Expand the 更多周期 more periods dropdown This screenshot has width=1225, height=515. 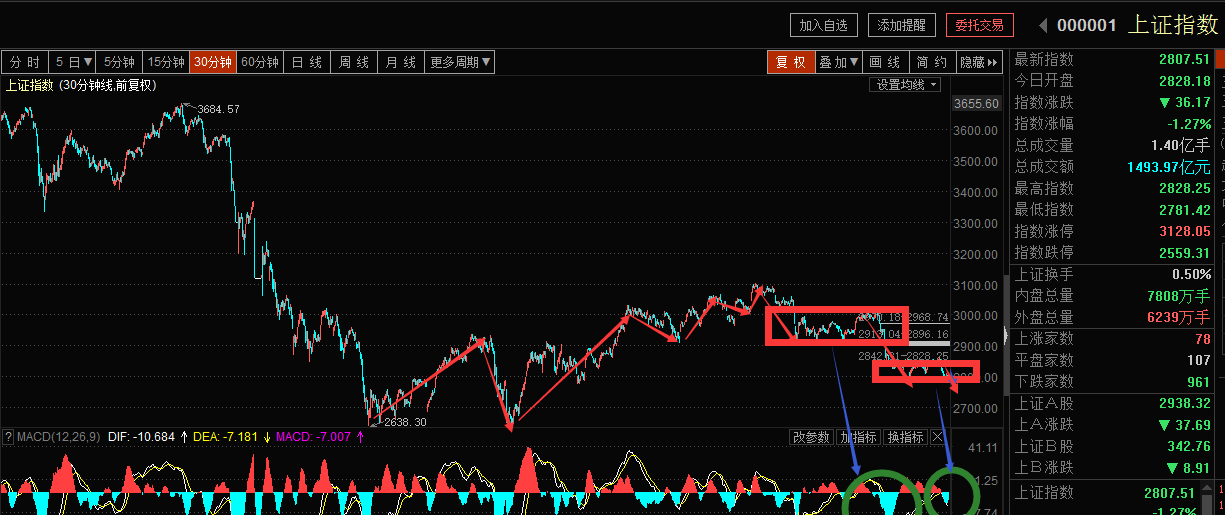(460, 62)
